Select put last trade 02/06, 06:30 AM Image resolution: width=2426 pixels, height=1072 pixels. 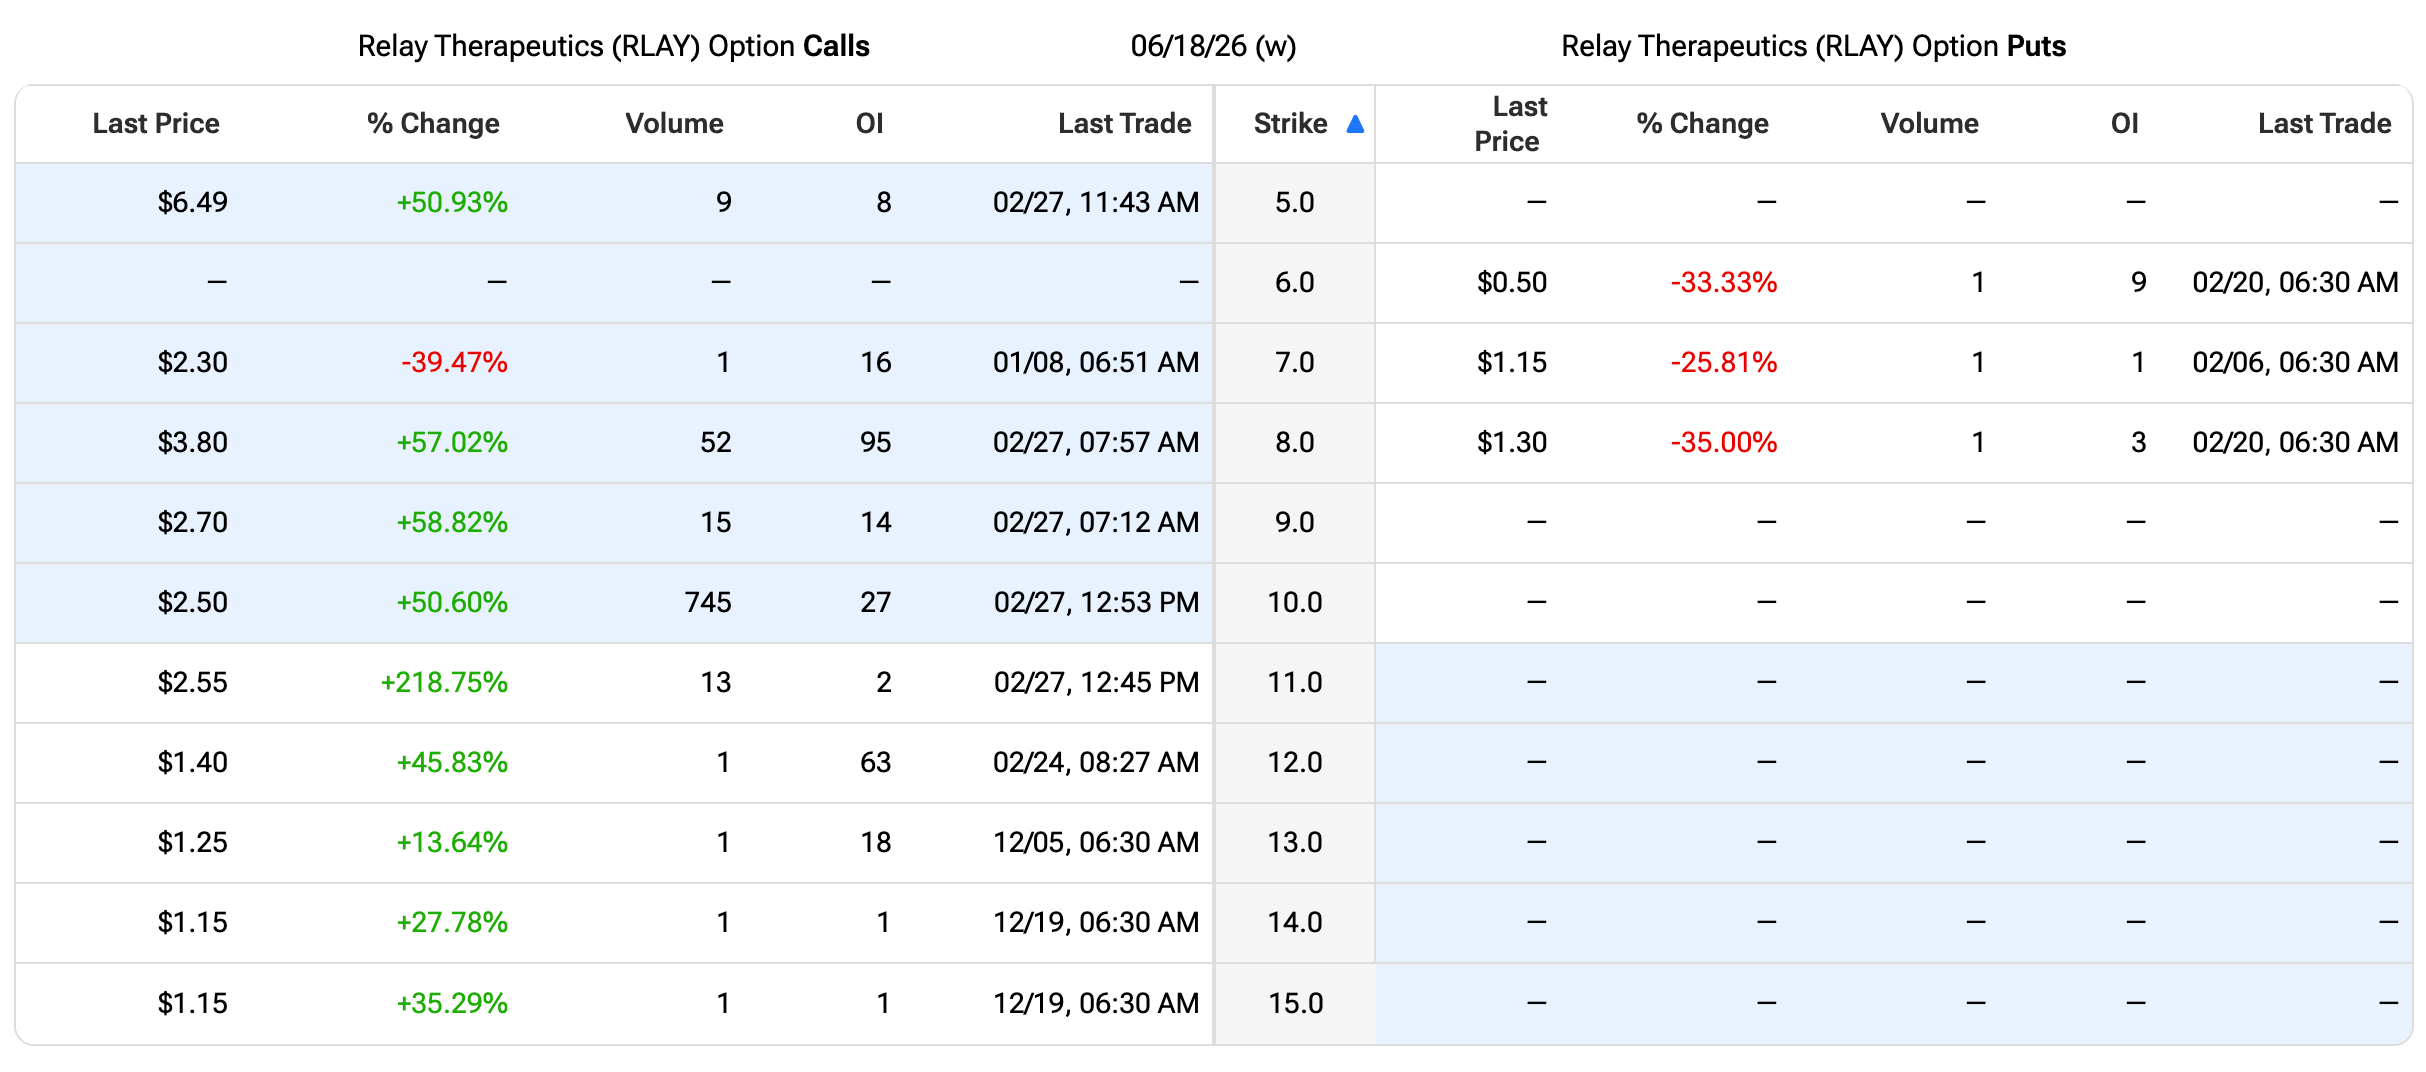click(x=2295, y=363)
